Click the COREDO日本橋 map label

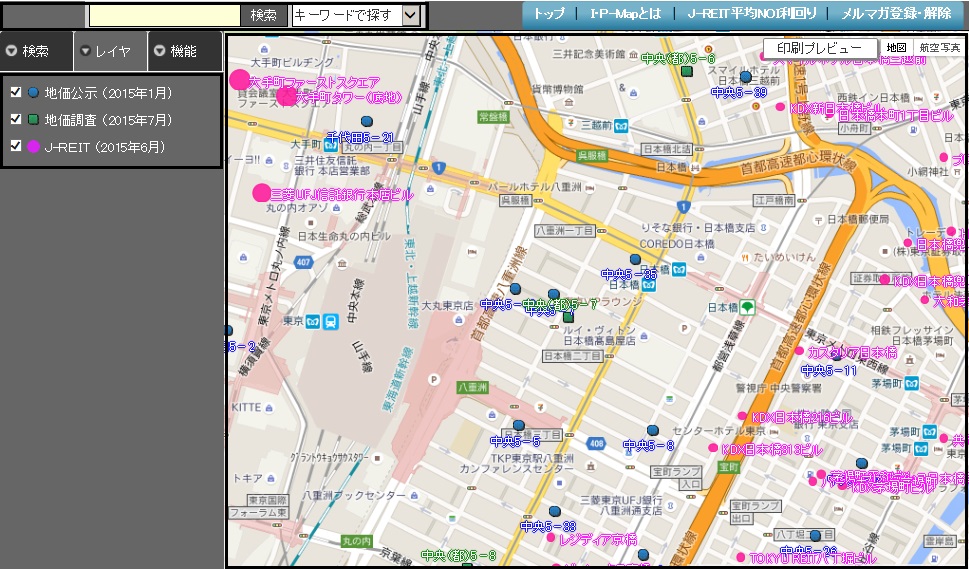pyautogui.click(x=676, y=244)
